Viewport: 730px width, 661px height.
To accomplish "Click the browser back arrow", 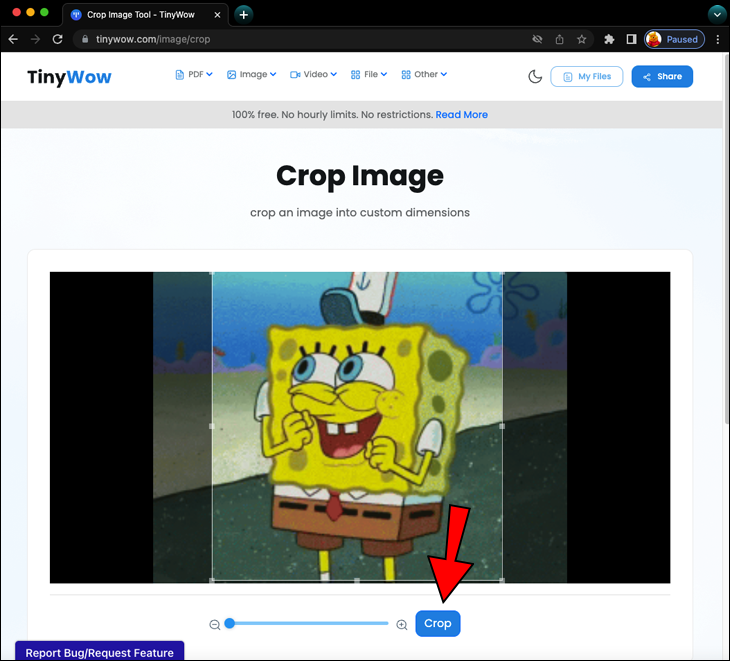I will coord(13,40).
